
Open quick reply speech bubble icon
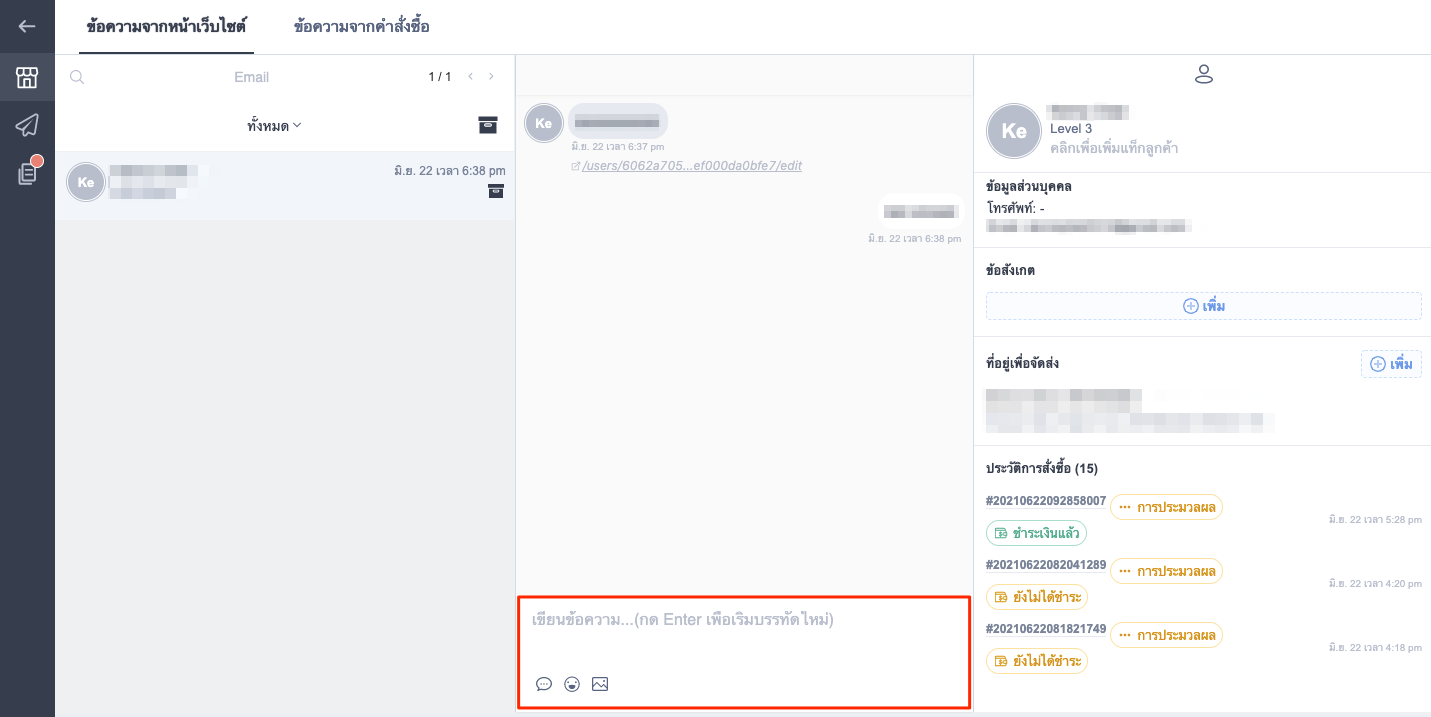point(544,684)
